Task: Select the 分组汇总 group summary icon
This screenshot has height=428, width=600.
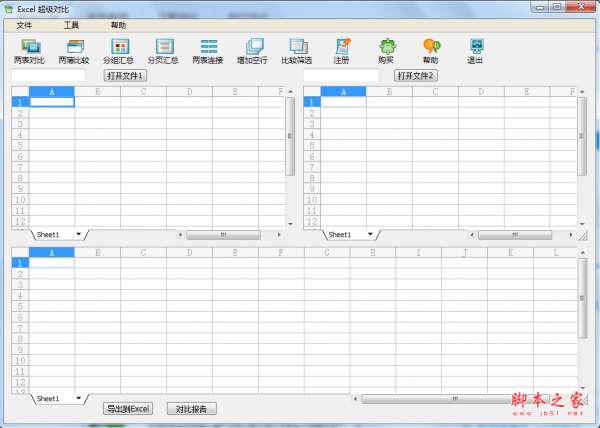Action: [119, 52]
